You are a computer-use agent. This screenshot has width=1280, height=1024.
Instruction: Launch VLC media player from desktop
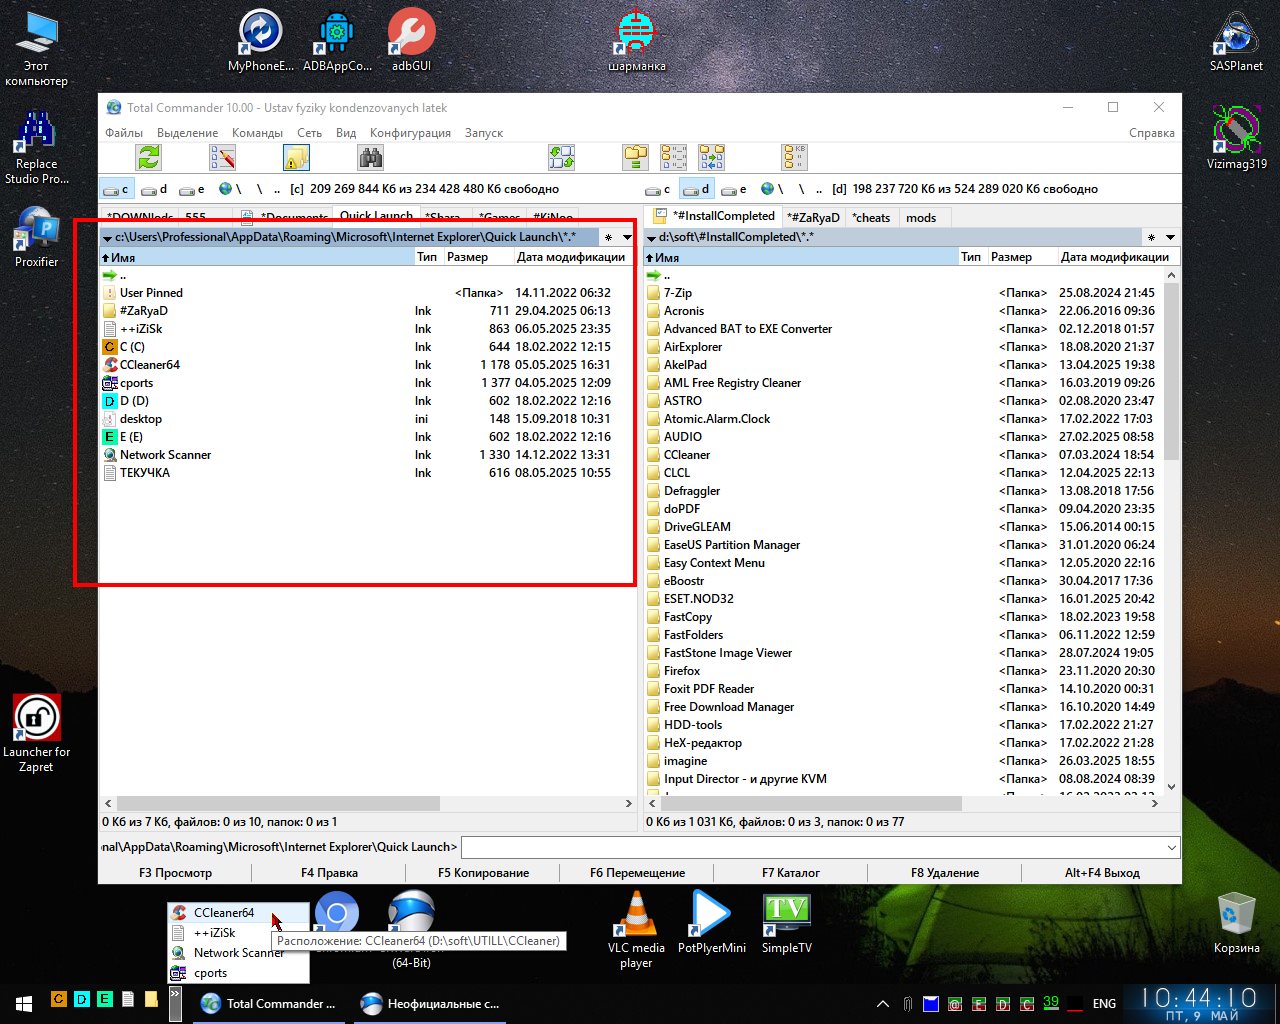pyautogui.click(x=636, y=928)
